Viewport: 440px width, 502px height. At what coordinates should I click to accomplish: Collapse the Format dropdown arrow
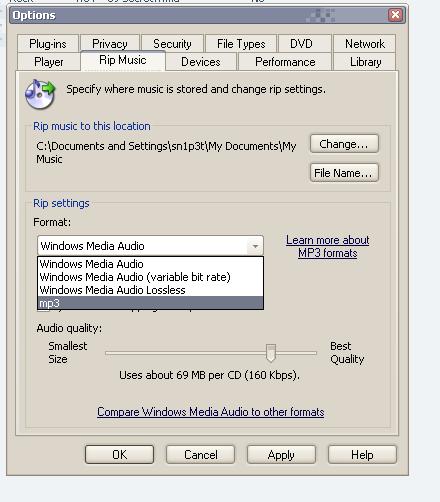coord(255,246)
